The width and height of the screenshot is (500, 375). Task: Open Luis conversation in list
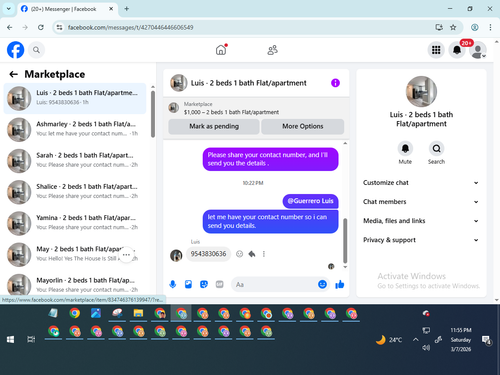click(x=75, y=98)
